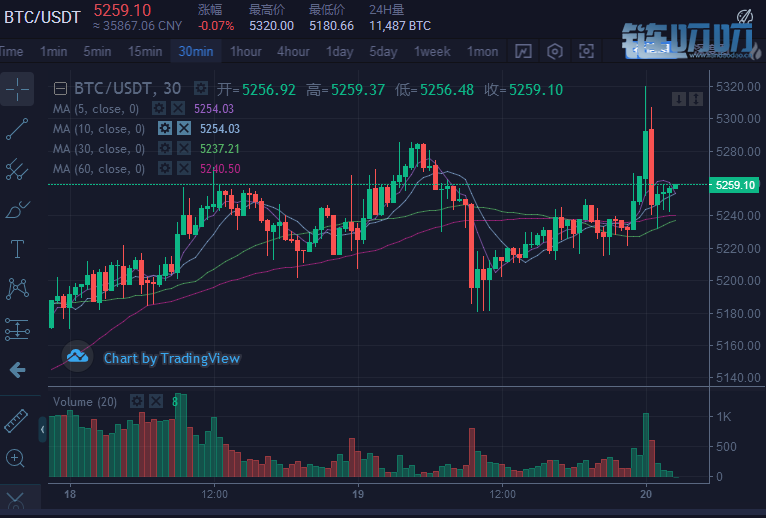Click the TradingView cloud logo
This screenshot has height=518, width=766.
(x=77, y=356)
